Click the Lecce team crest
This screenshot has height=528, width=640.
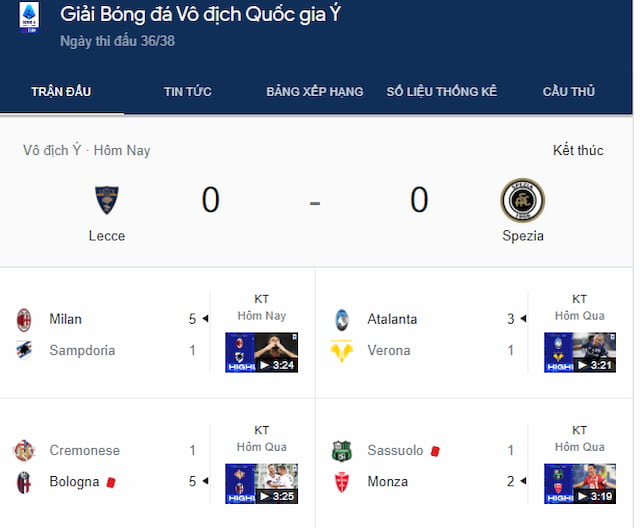pyautogui.click(x=106, y=200)
